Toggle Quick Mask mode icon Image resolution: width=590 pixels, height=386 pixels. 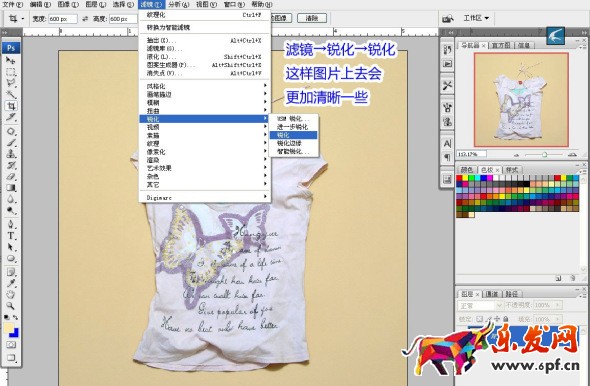click(x=11, y=345)
